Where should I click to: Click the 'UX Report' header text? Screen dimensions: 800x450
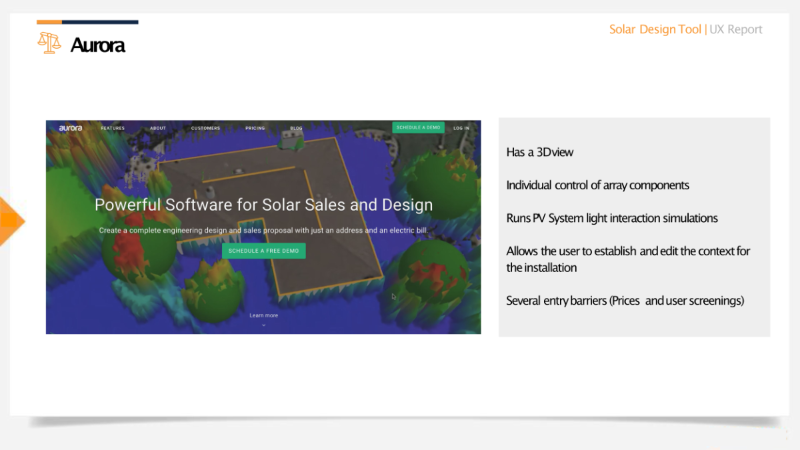pyautogui.click(x=736, y=30)
